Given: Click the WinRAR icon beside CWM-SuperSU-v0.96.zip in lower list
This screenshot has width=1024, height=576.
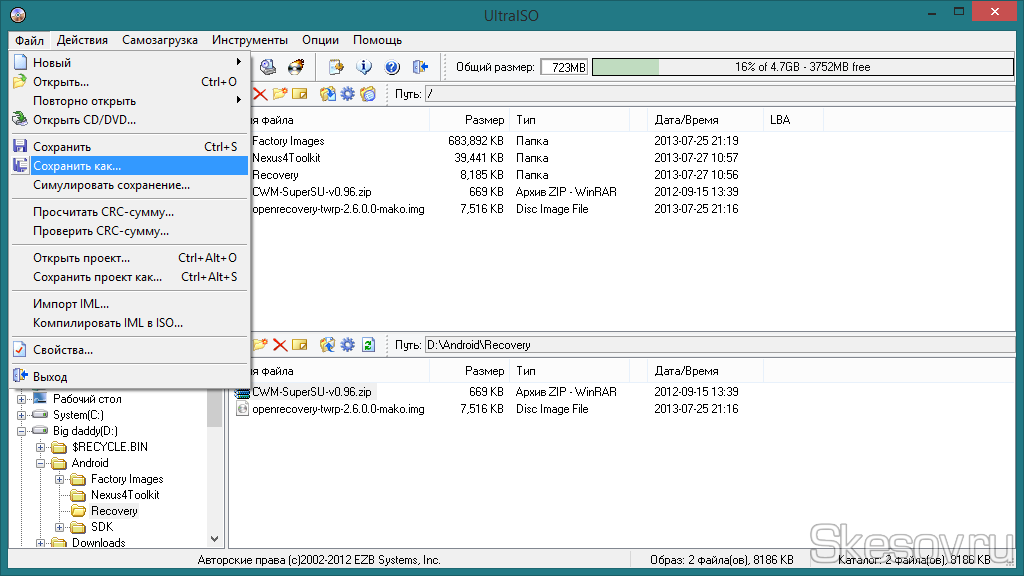Looking at the screenshot, I should (x=242, y=392).
